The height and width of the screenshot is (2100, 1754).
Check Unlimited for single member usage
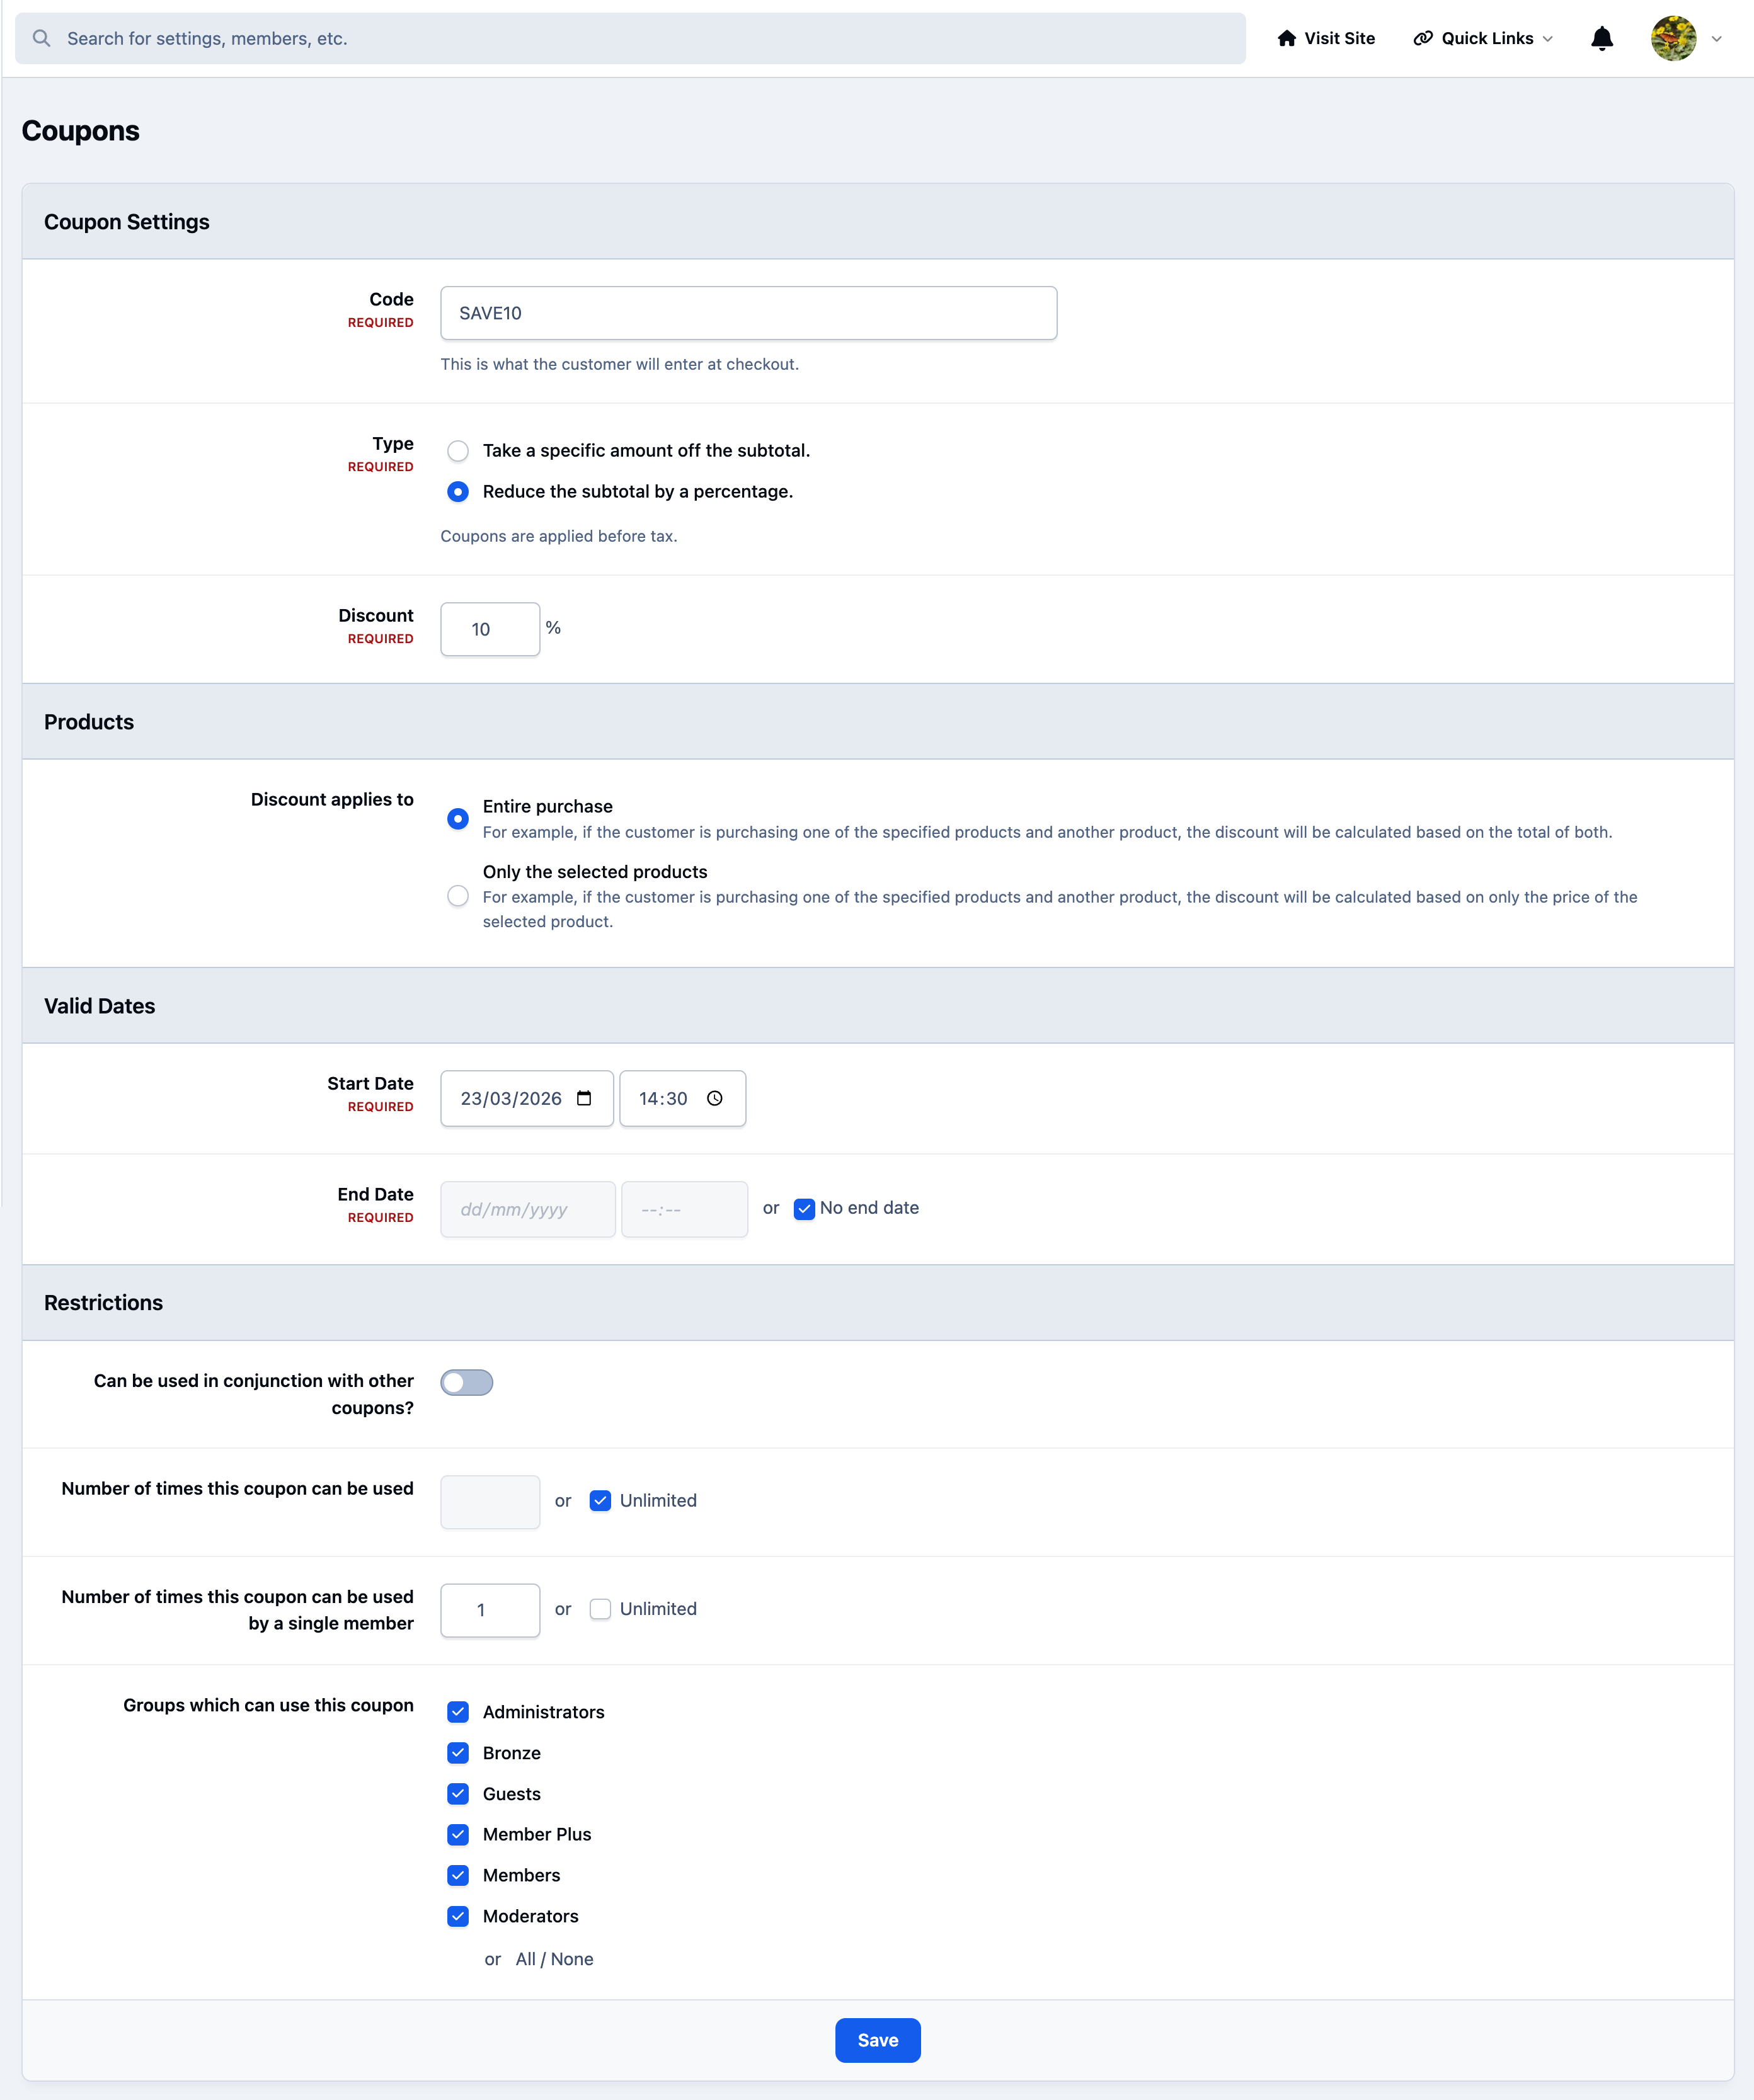[x=600, y=1608]
